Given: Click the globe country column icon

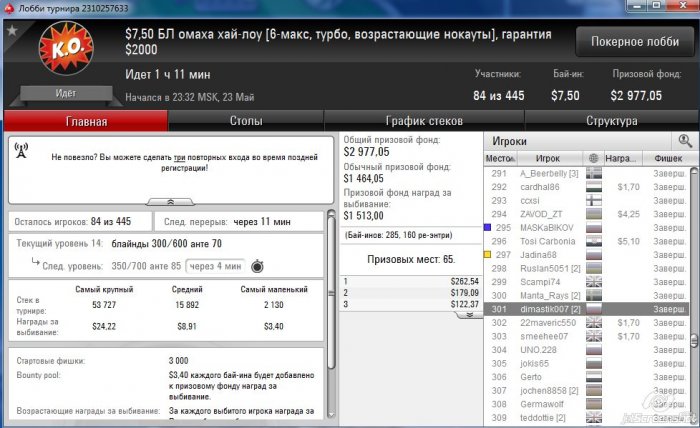Looking at the screenshot, I should point(593,158).
